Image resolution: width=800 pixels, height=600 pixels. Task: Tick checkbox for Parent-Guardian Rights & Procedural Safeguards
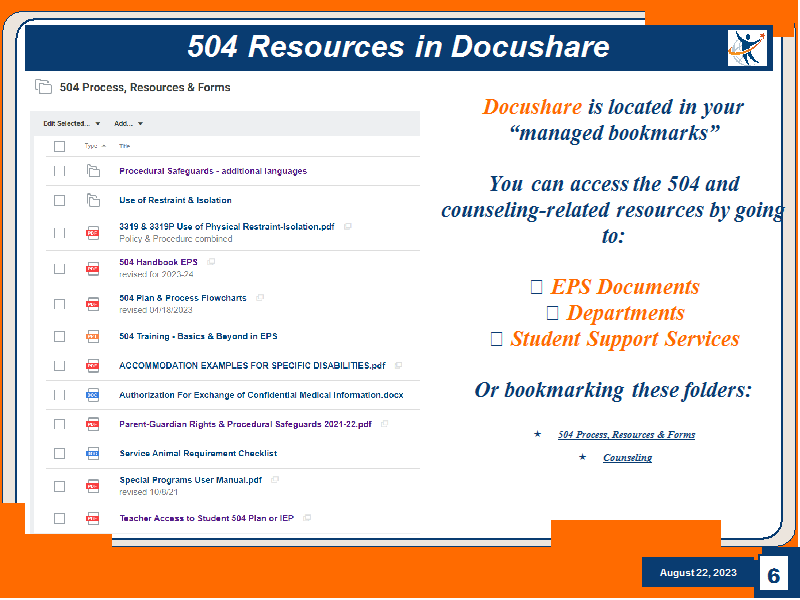tap(59, 424)
